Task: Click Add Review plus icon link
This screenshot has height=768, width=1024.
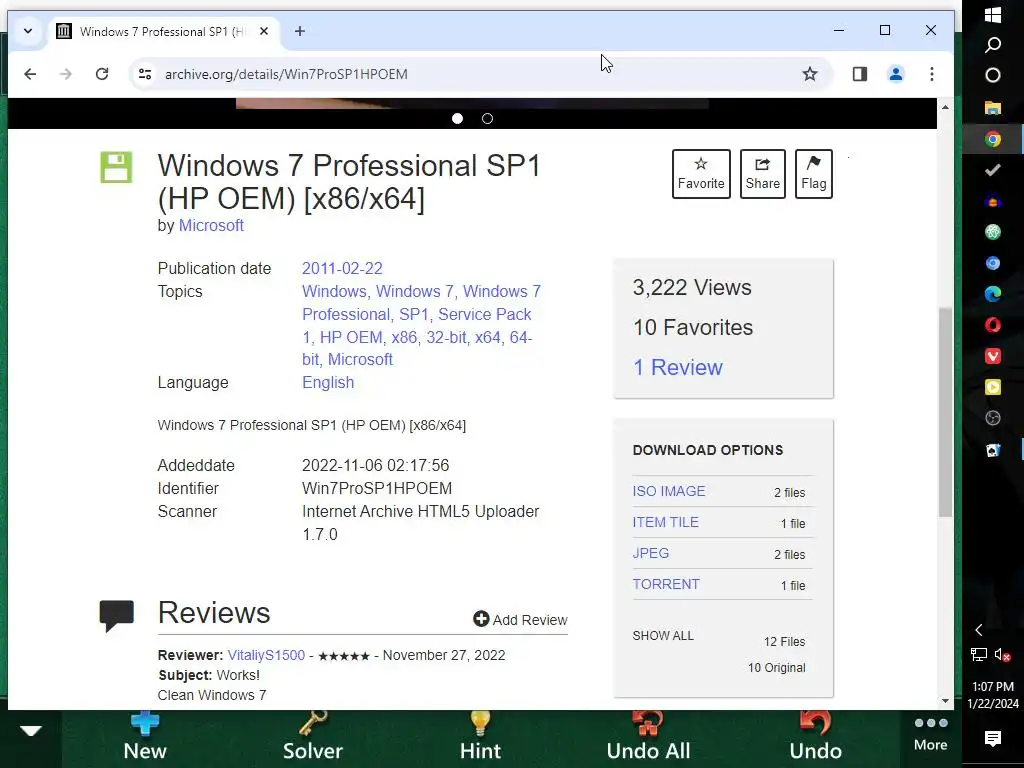Action: coord(520,619)
